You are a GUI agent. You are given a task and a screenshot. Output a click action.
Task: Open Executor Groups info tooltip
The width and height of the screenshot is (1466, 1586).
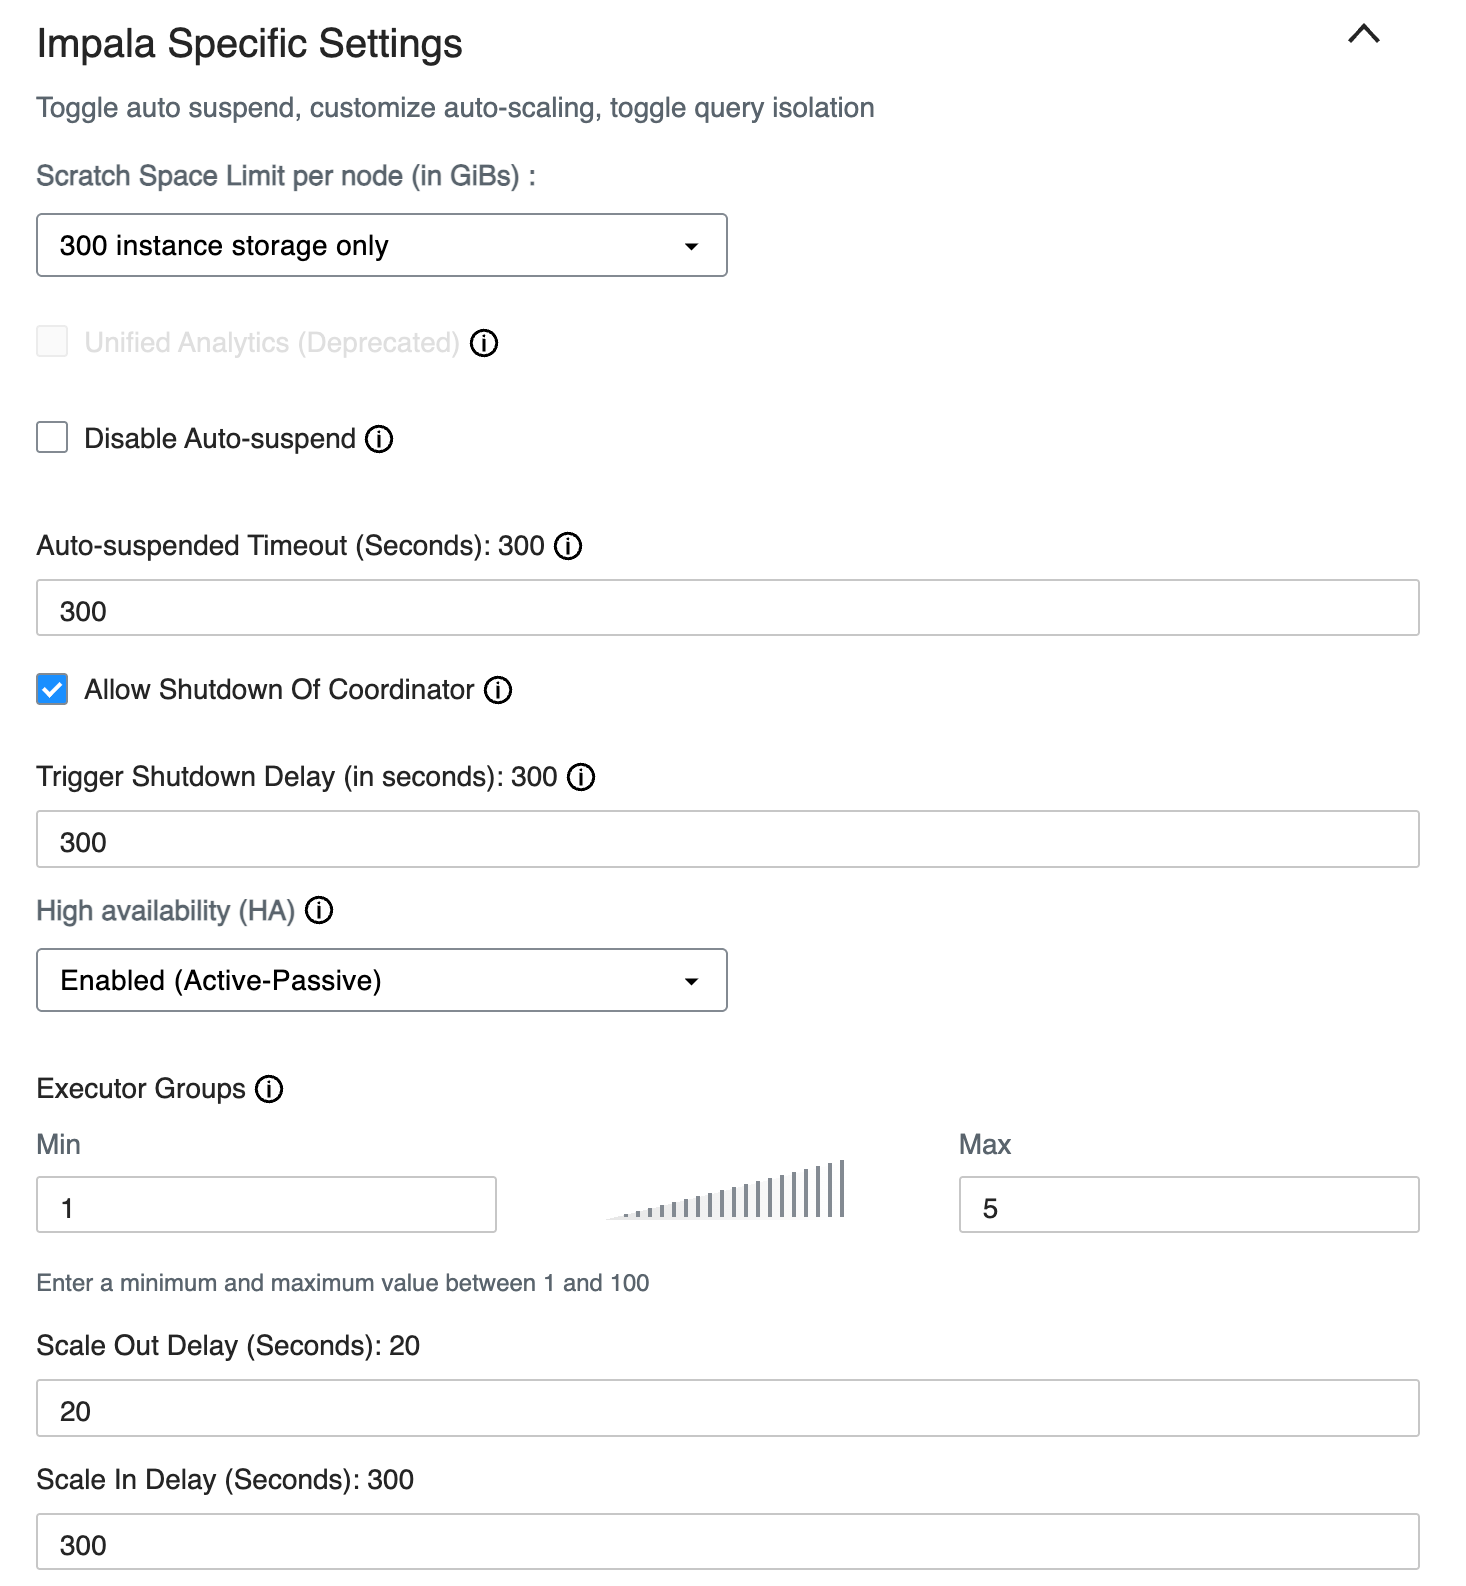click(269, 1089)
